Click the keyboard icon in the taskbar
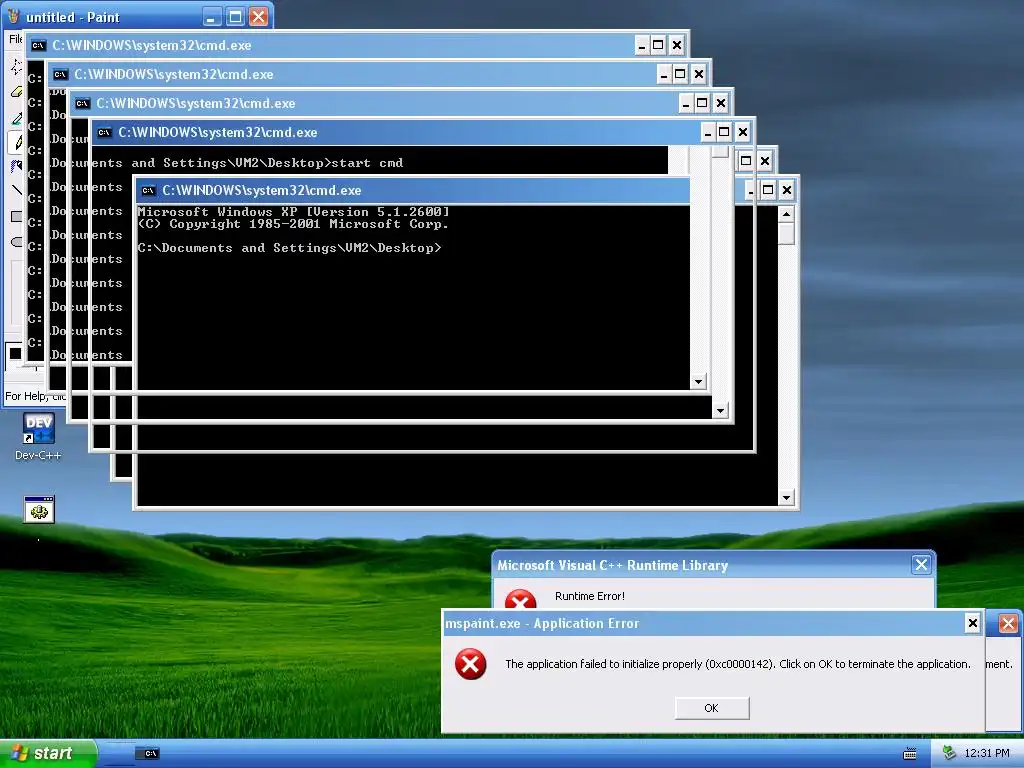1024x768 pixels. pyautogui.click(x=910, y=754)
